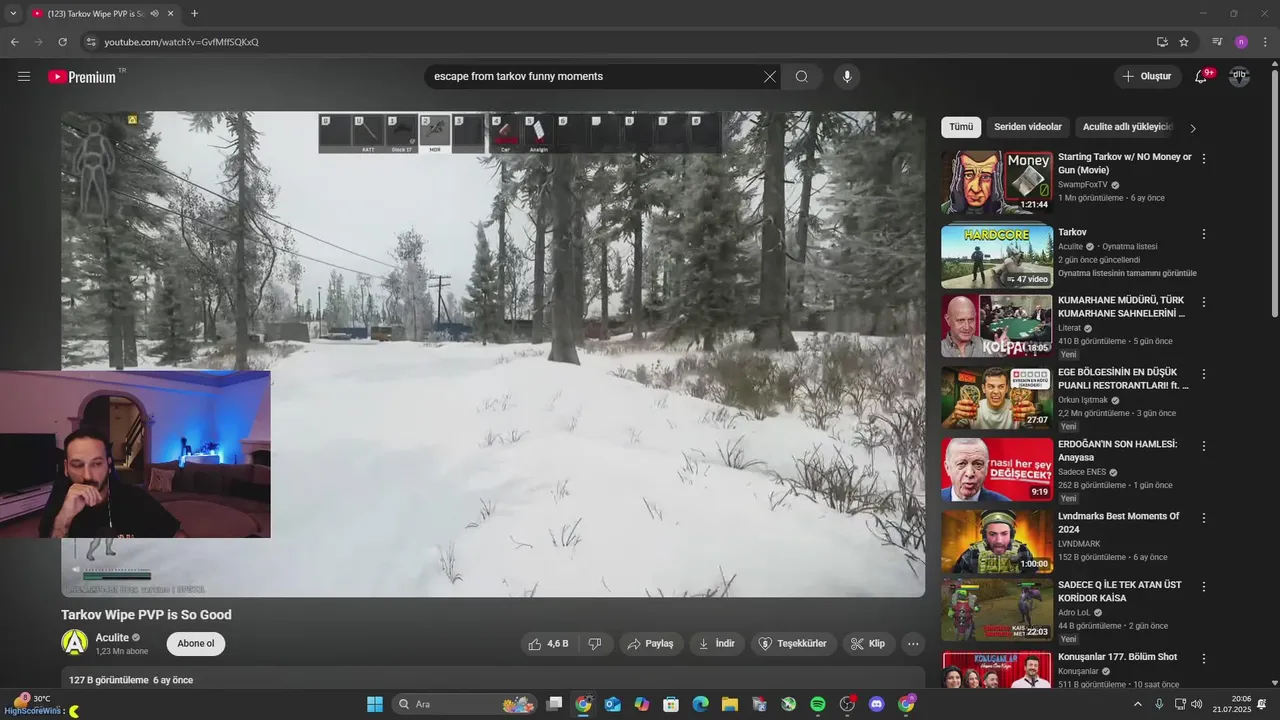Click the volume icon in system tray

coord(1197,704)
